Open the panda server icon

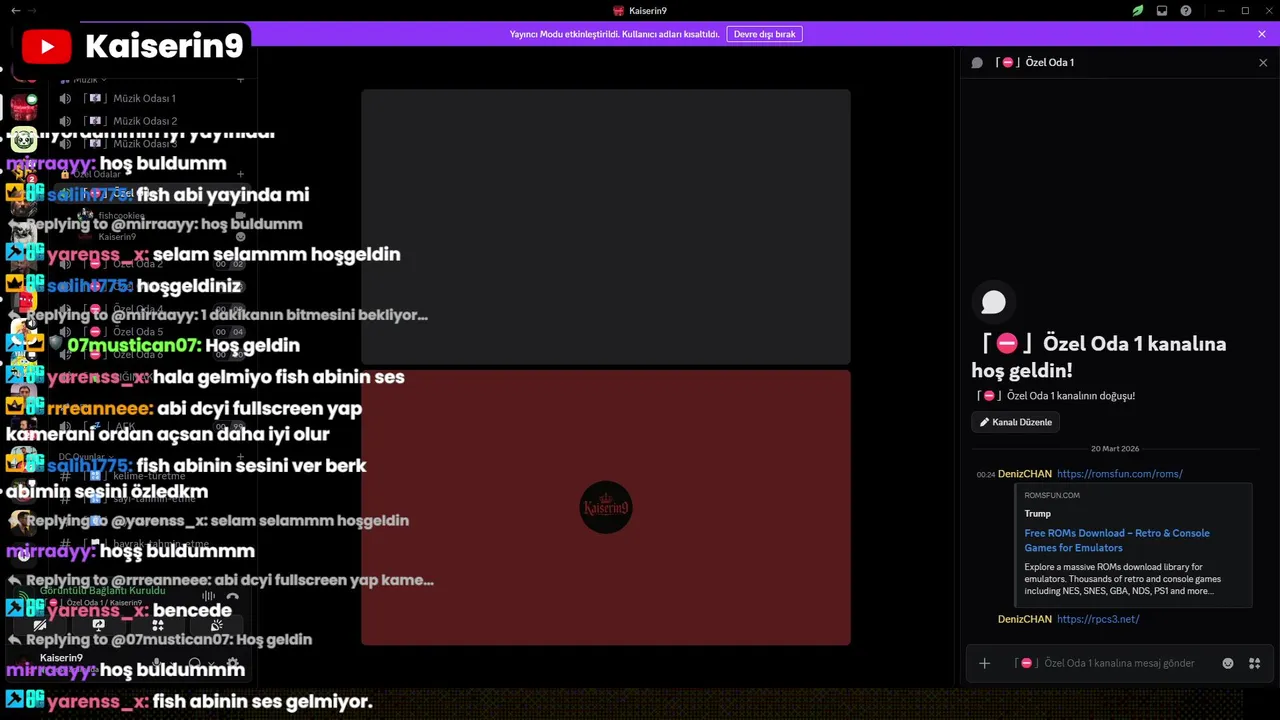coord(24,139)
